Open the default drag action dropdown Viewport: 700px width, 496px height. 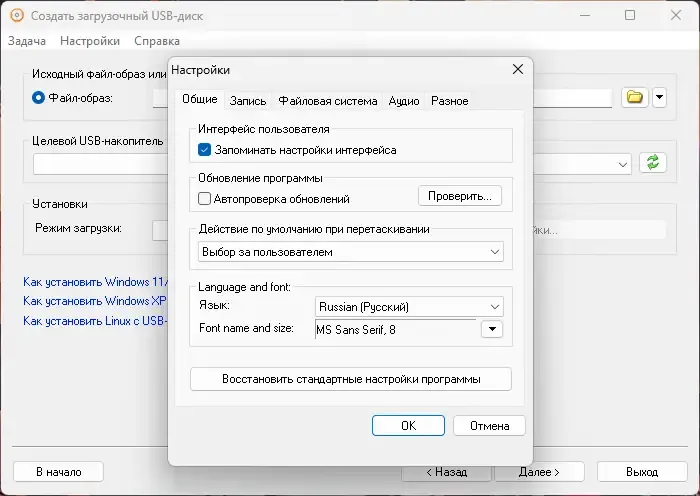351,252
